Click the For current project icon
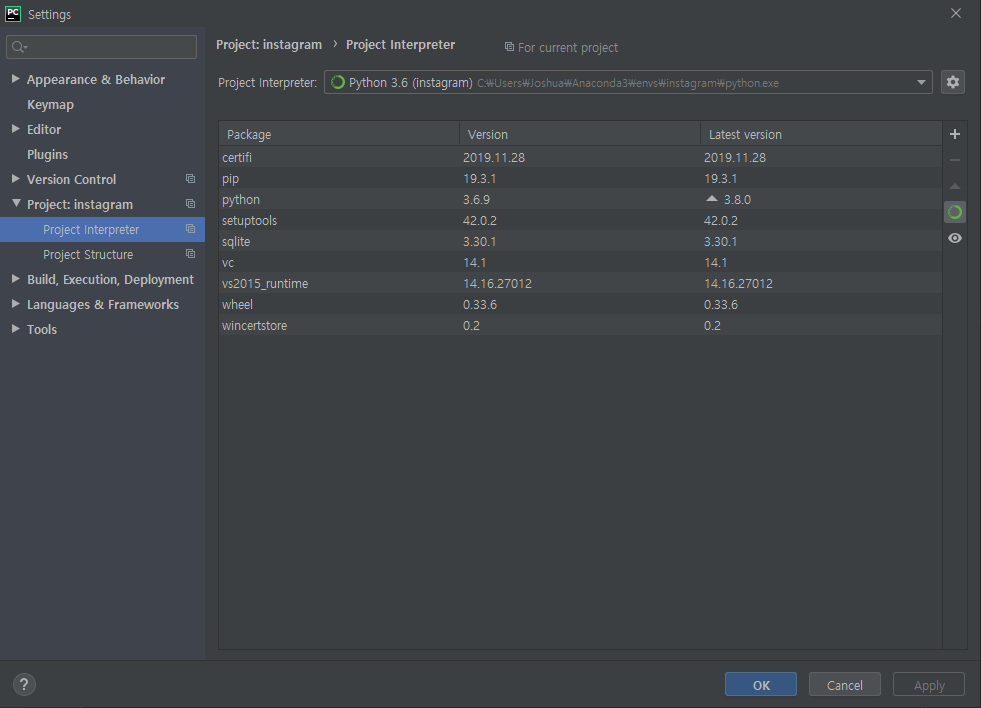The width and height of the screenshot is (981, 708). point(509,47)
